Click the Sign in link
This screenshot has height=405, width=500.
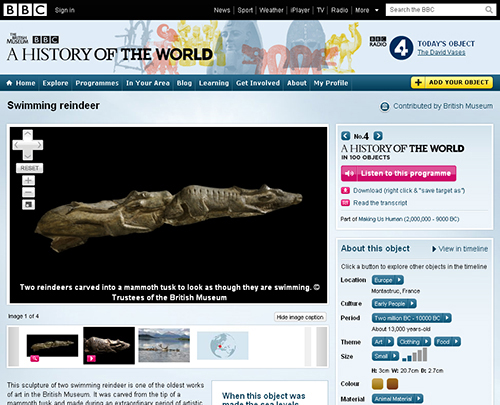(x=65, y=10)
